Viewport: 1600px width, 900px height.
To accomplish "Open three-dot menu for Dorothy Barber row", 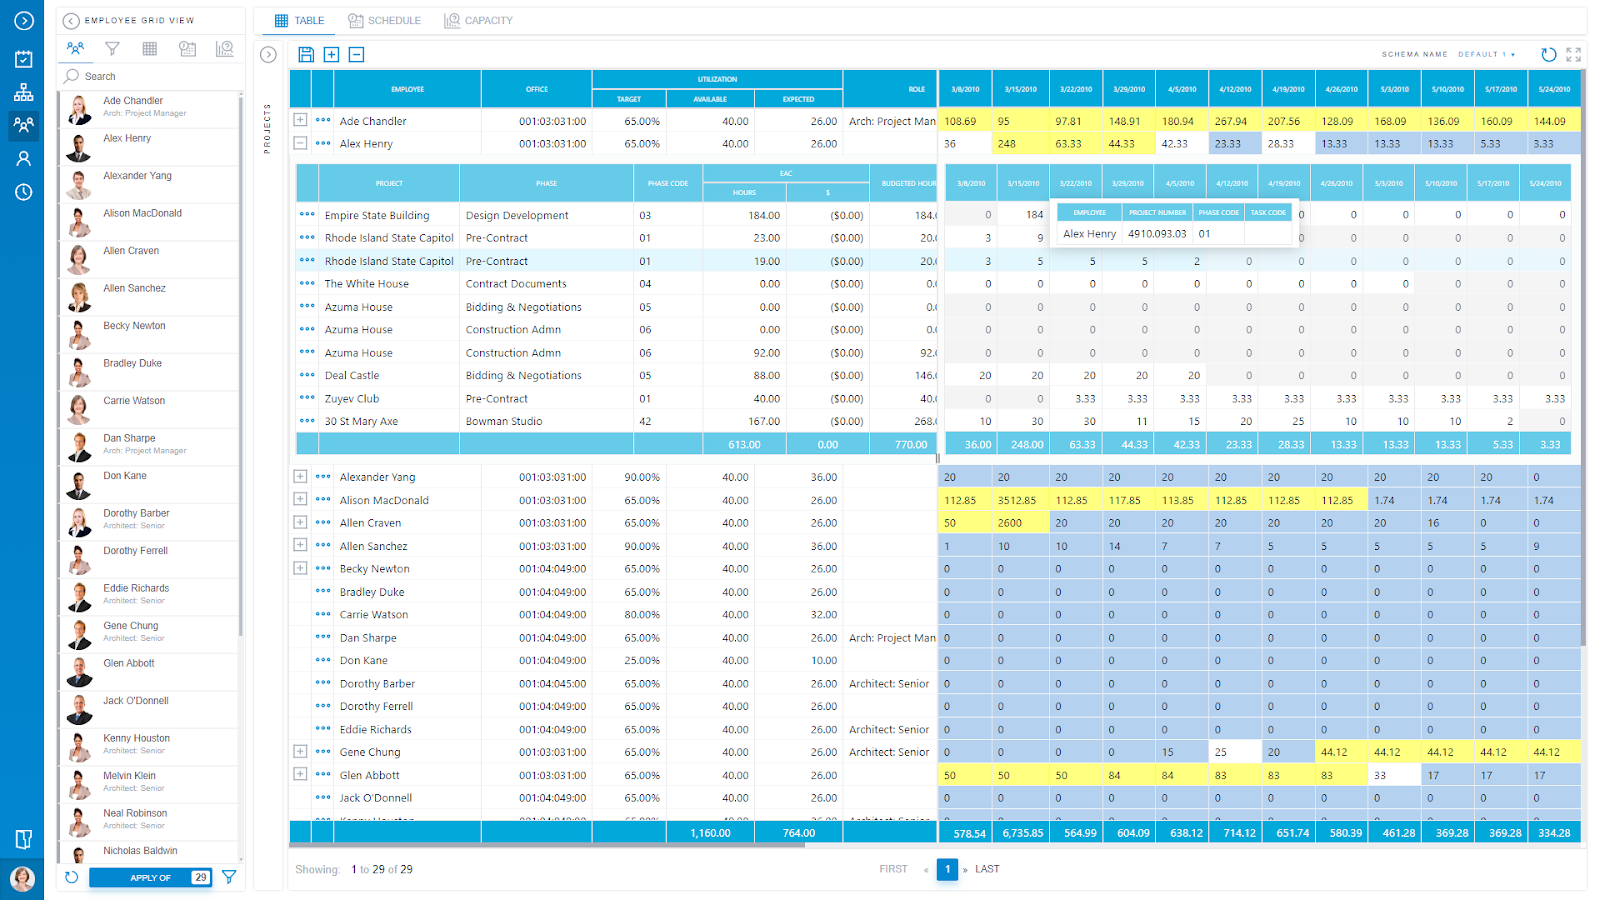I will [323, 683].
